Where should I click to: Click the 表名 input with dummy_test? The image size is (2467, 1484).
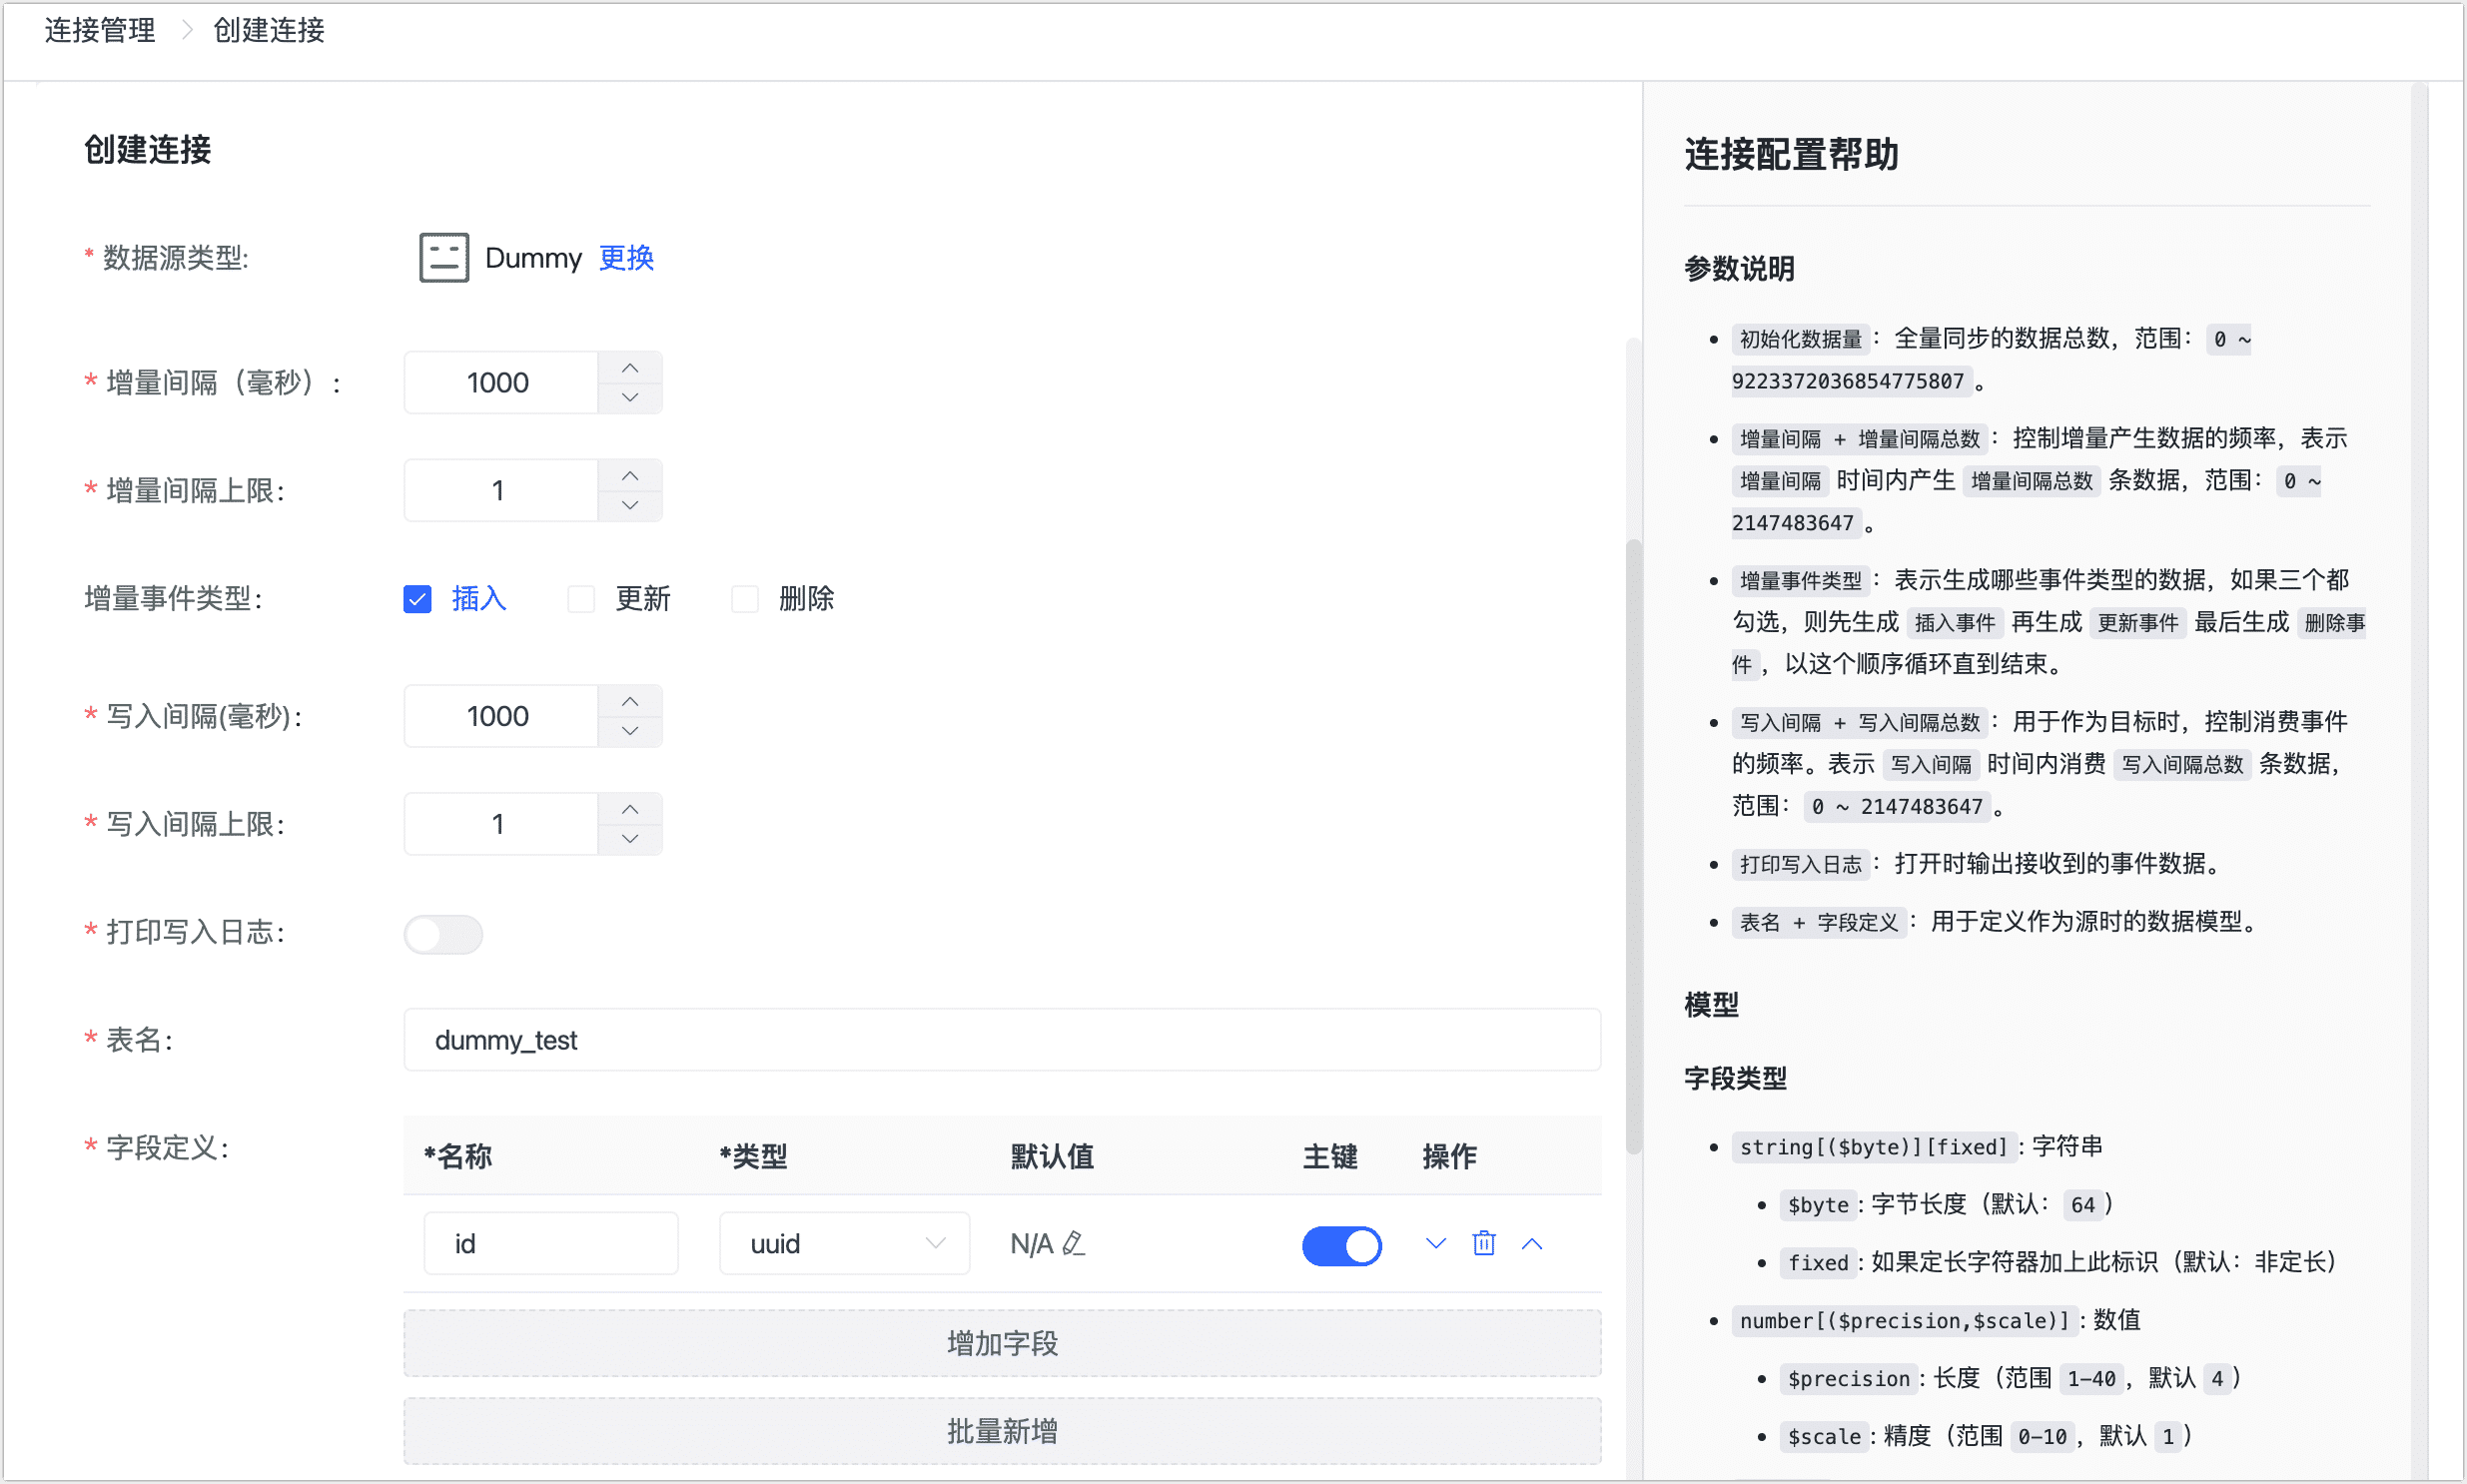pos(1001,1039)
